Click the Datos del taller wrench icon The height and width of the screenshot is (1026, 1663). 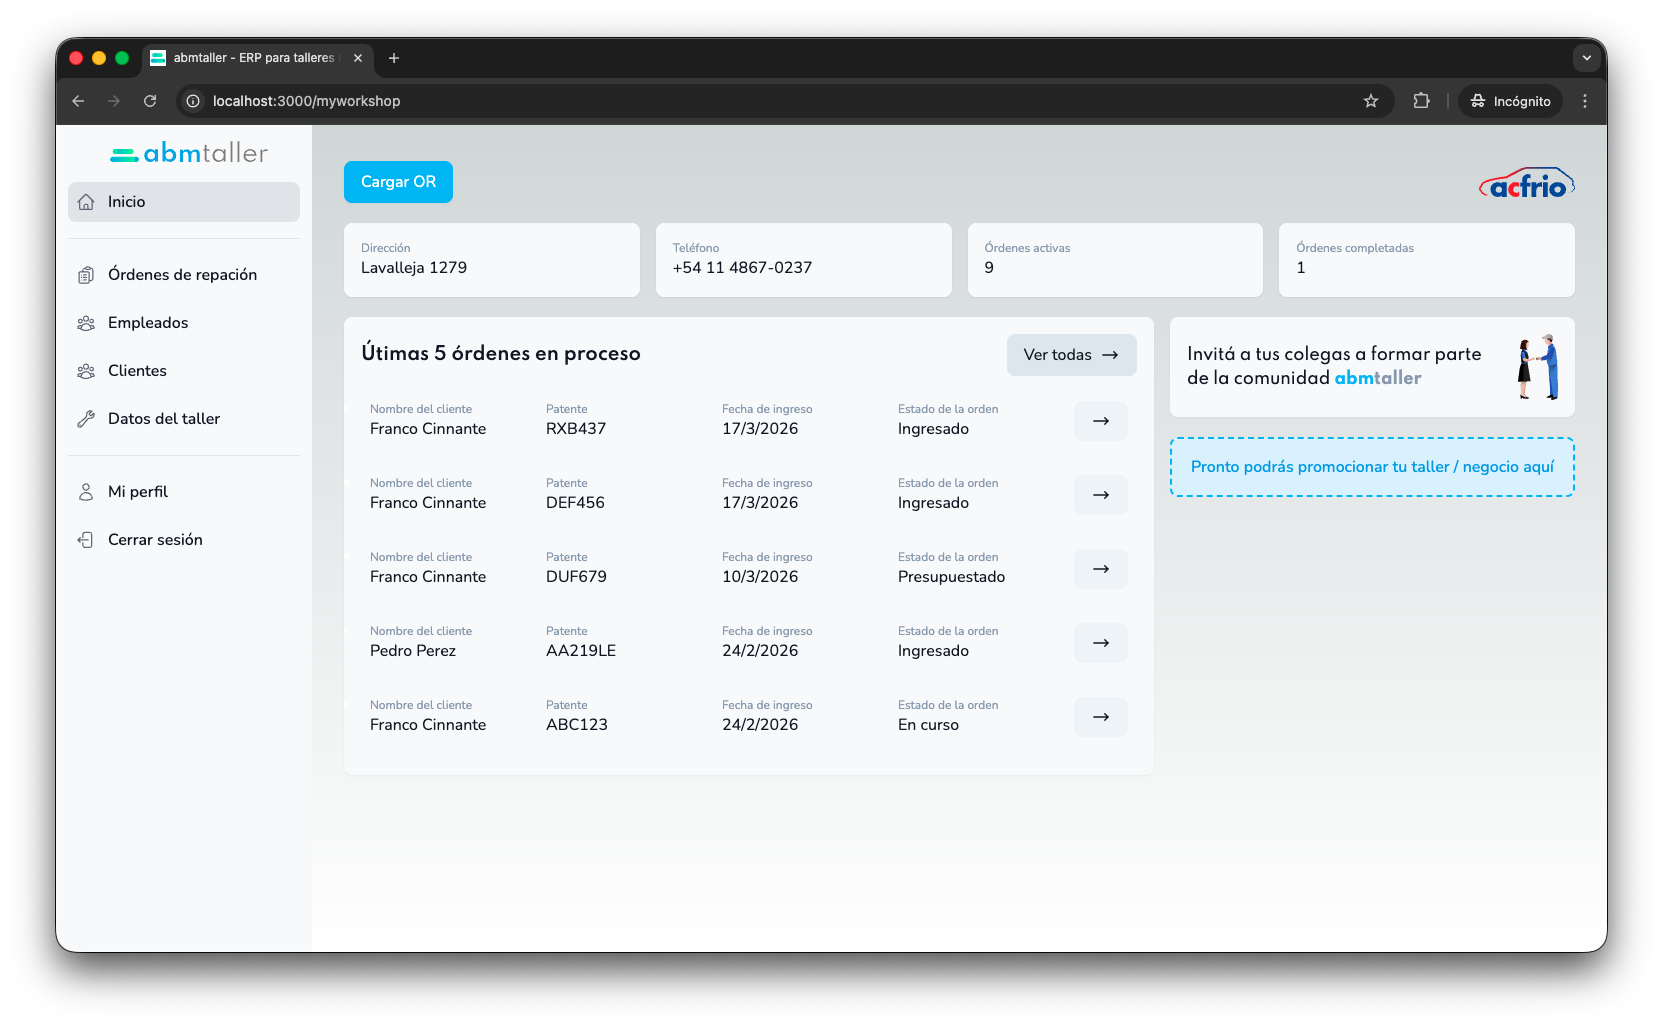pyautogui.click(x=86, y=419)
